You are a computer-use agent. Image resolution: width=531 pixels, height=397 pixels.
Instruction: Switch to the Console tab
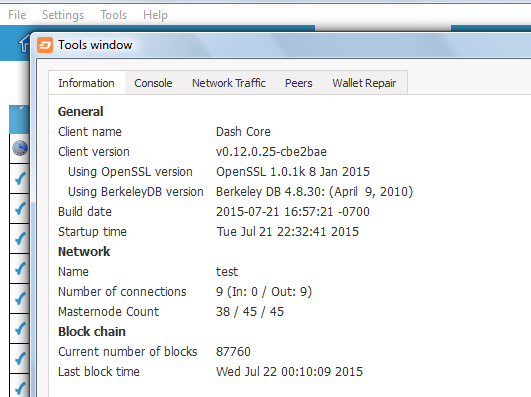point(153,83)
